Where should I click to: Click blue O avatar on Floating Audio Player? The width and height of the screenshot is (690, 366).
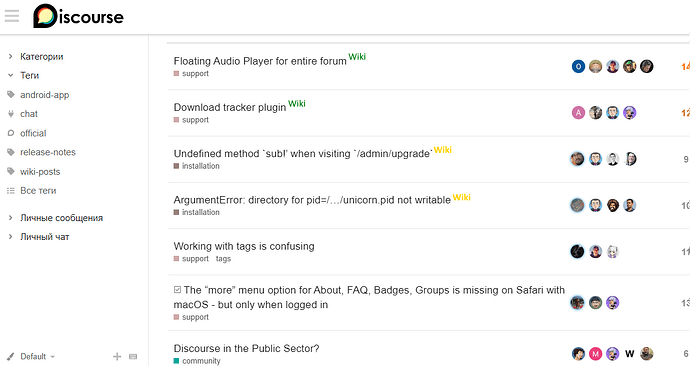(x=578, y=66)
